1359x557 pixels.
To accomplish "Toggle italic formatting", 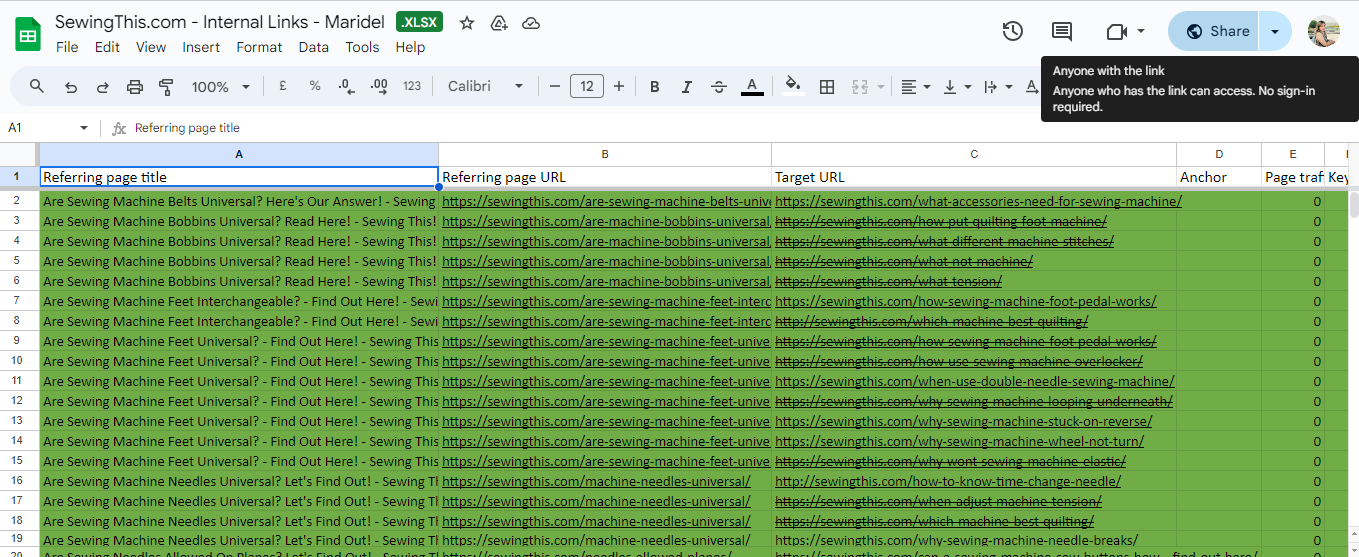I will click(687, 87).
